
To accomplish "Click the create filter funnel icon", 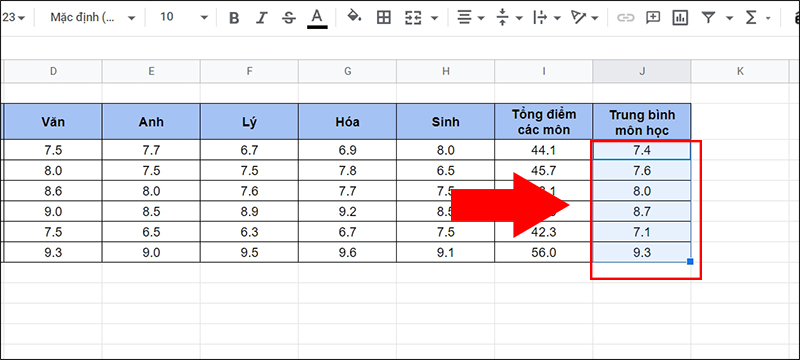I will coord(708,18).
